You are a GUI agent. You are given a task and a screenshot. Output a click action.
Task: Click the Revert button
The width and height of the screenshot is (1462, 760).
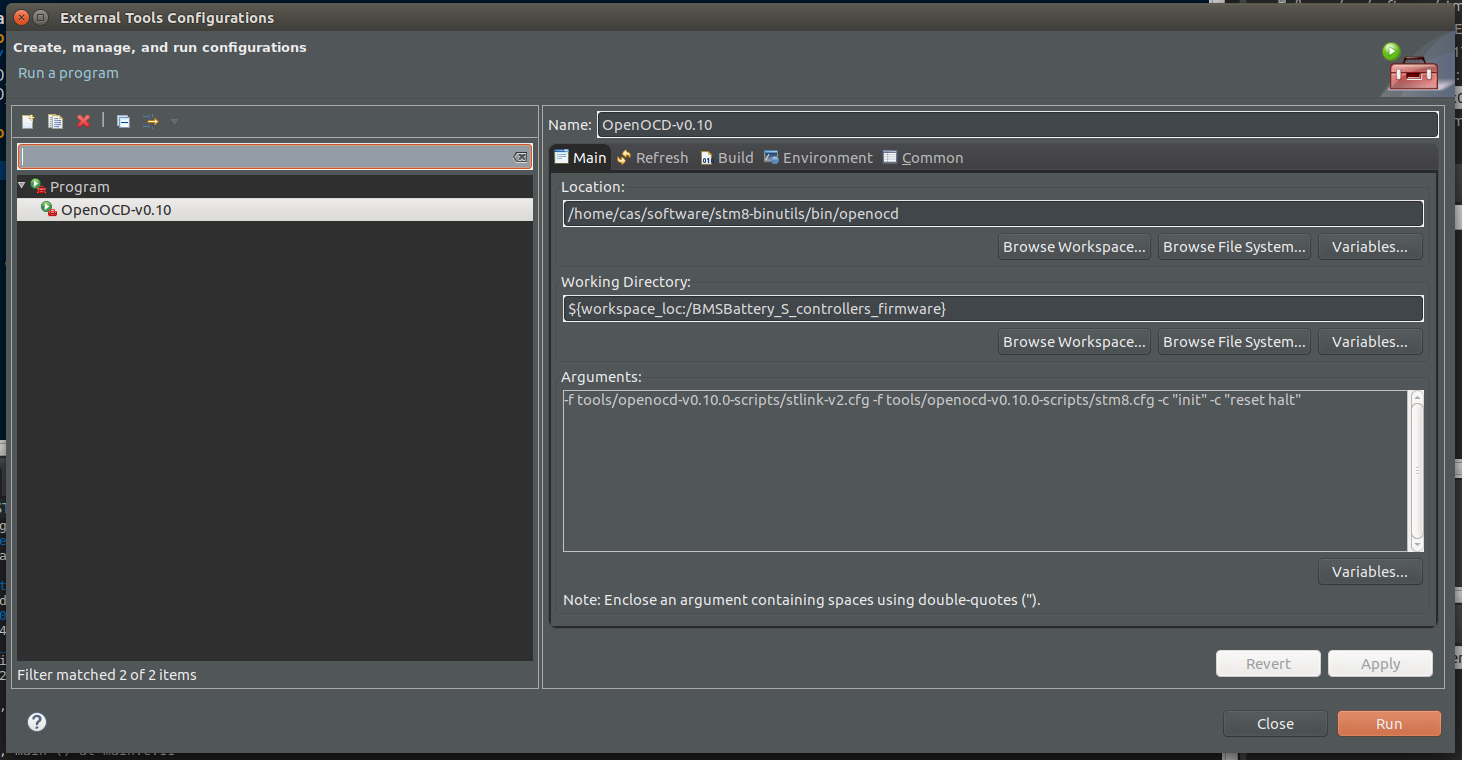point(1268,664)
